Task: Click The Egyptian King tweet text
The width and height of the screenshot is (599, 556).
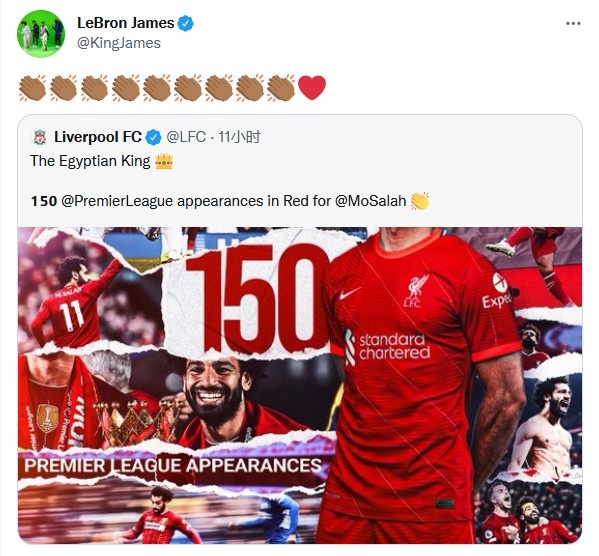Action: click(x=90, y=161)
